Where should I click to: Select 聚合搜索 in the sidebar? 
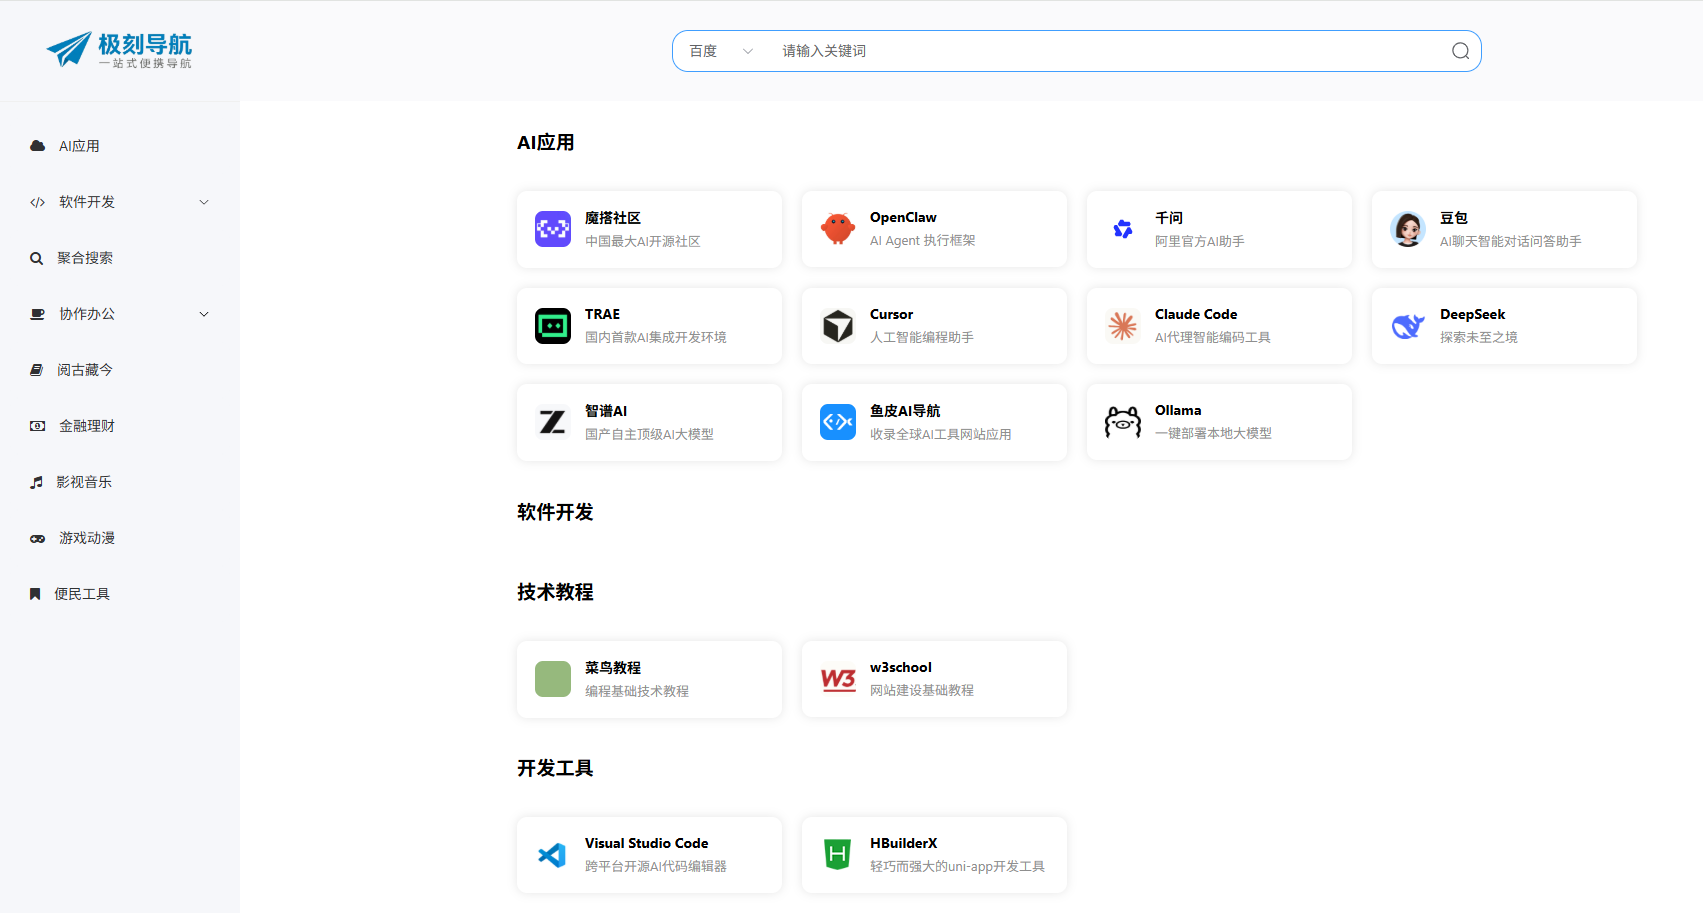(85, 258)
